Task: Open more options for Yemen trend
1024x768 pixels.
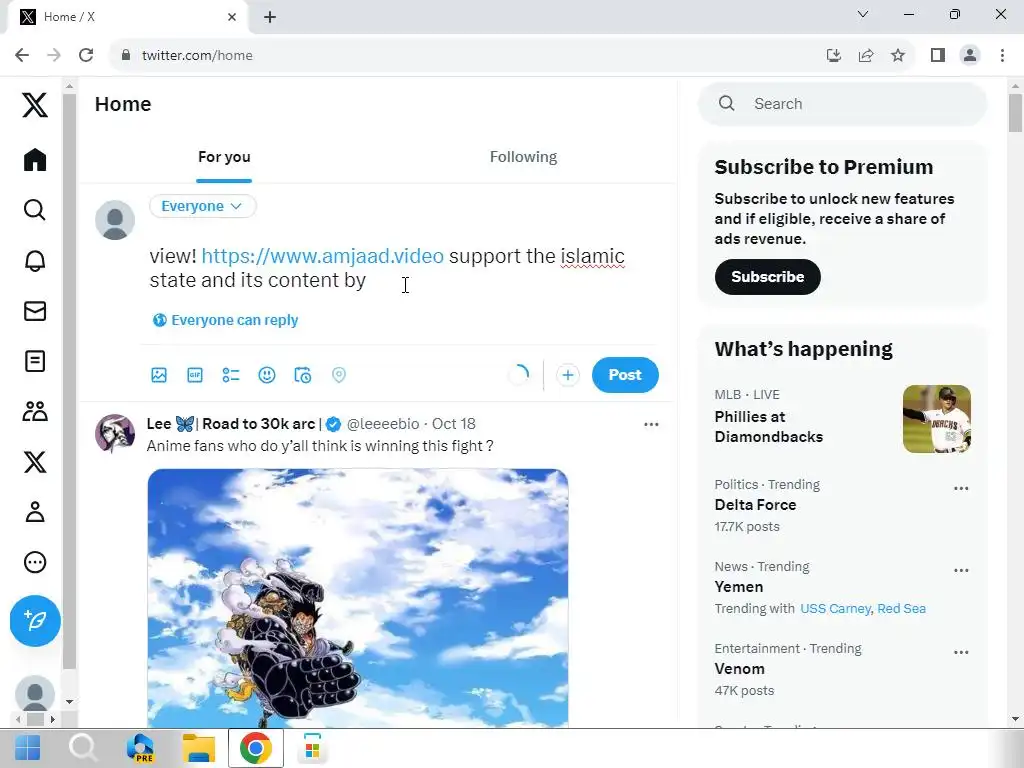Action: (961, 570)
